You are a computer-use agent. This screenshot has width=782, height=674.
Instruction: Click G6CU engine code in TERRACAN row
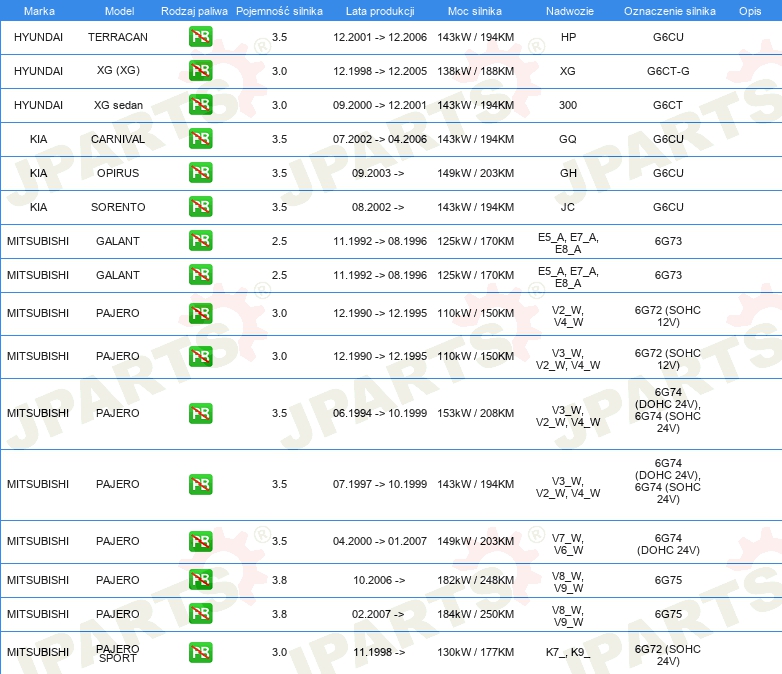coord(668,37)
